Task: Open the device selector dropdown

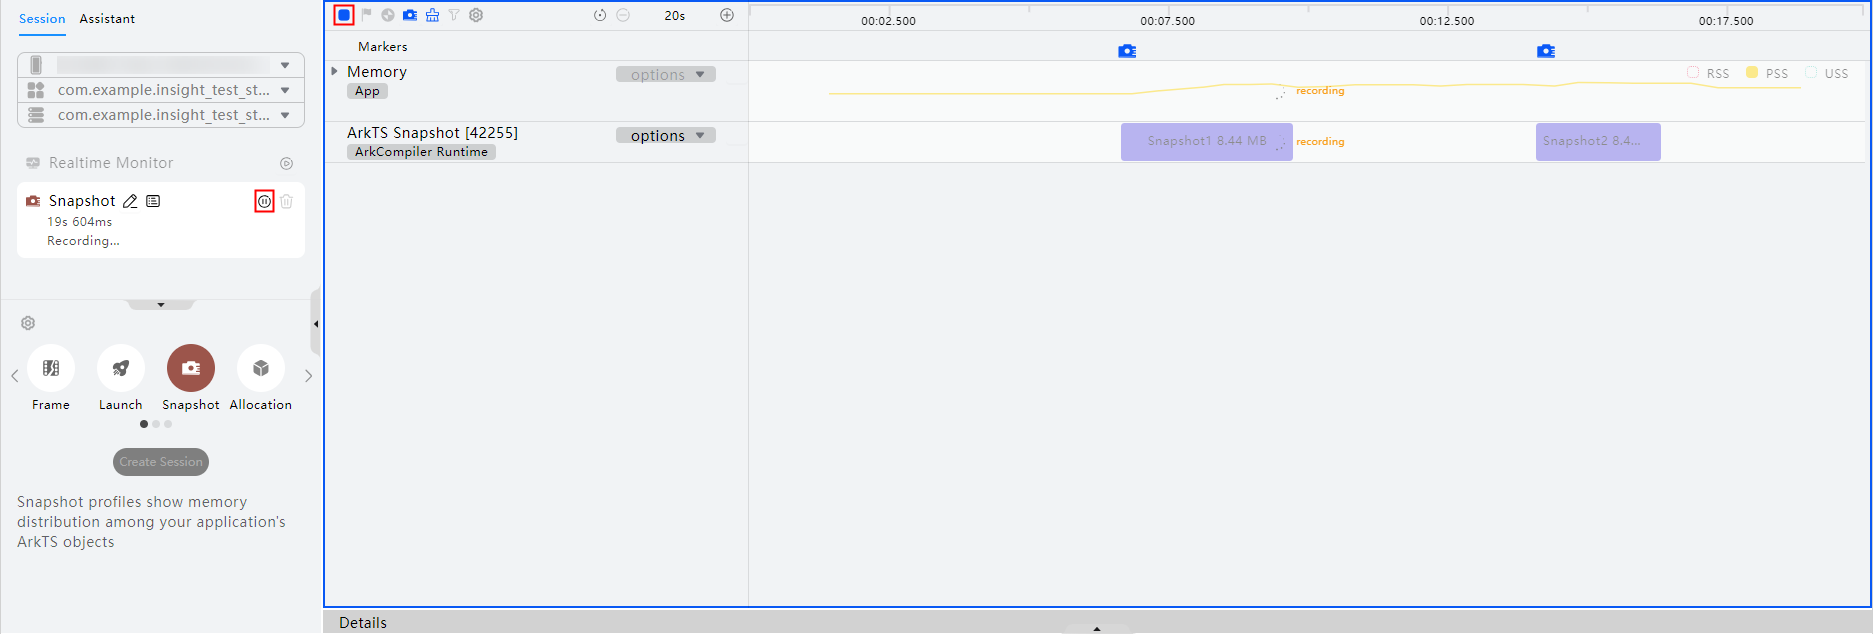Action: click(161, 65)
